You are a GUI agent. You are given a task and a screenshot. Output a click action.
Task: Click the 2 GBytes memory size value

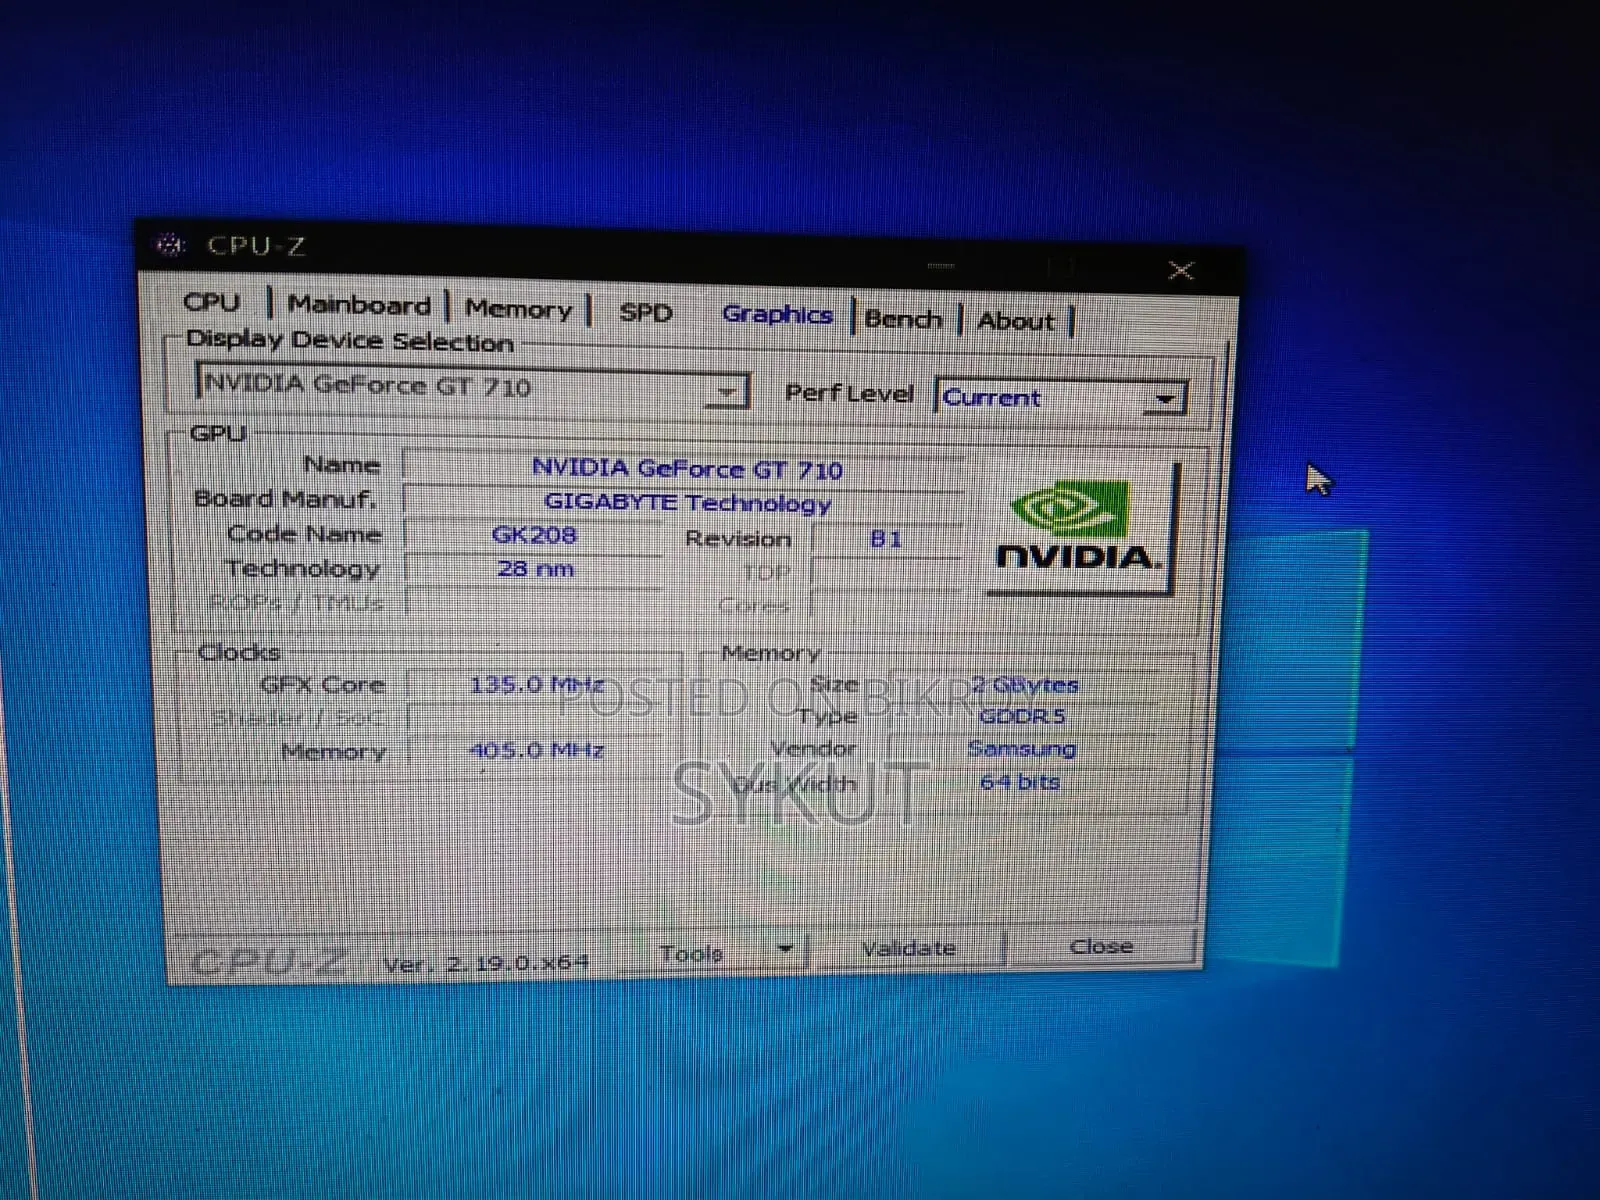1024,685
